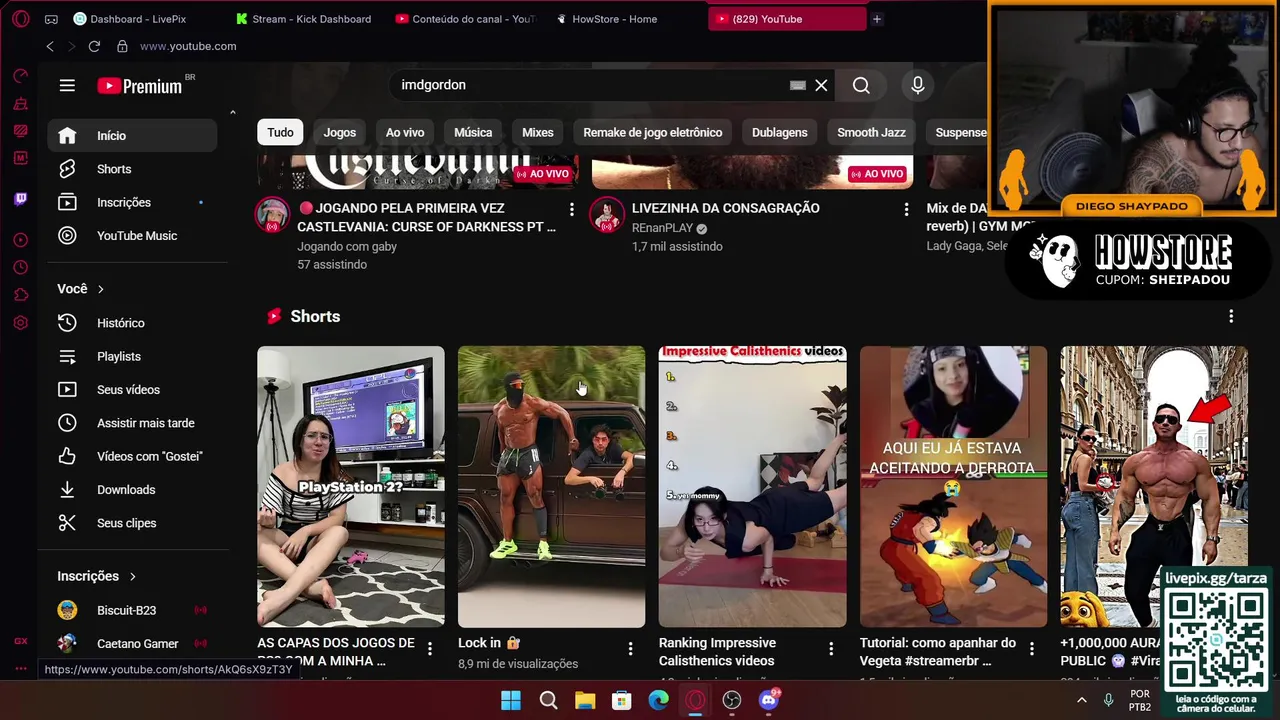Switch to Dashboard - LivePix tab

(x=138, y=19)
